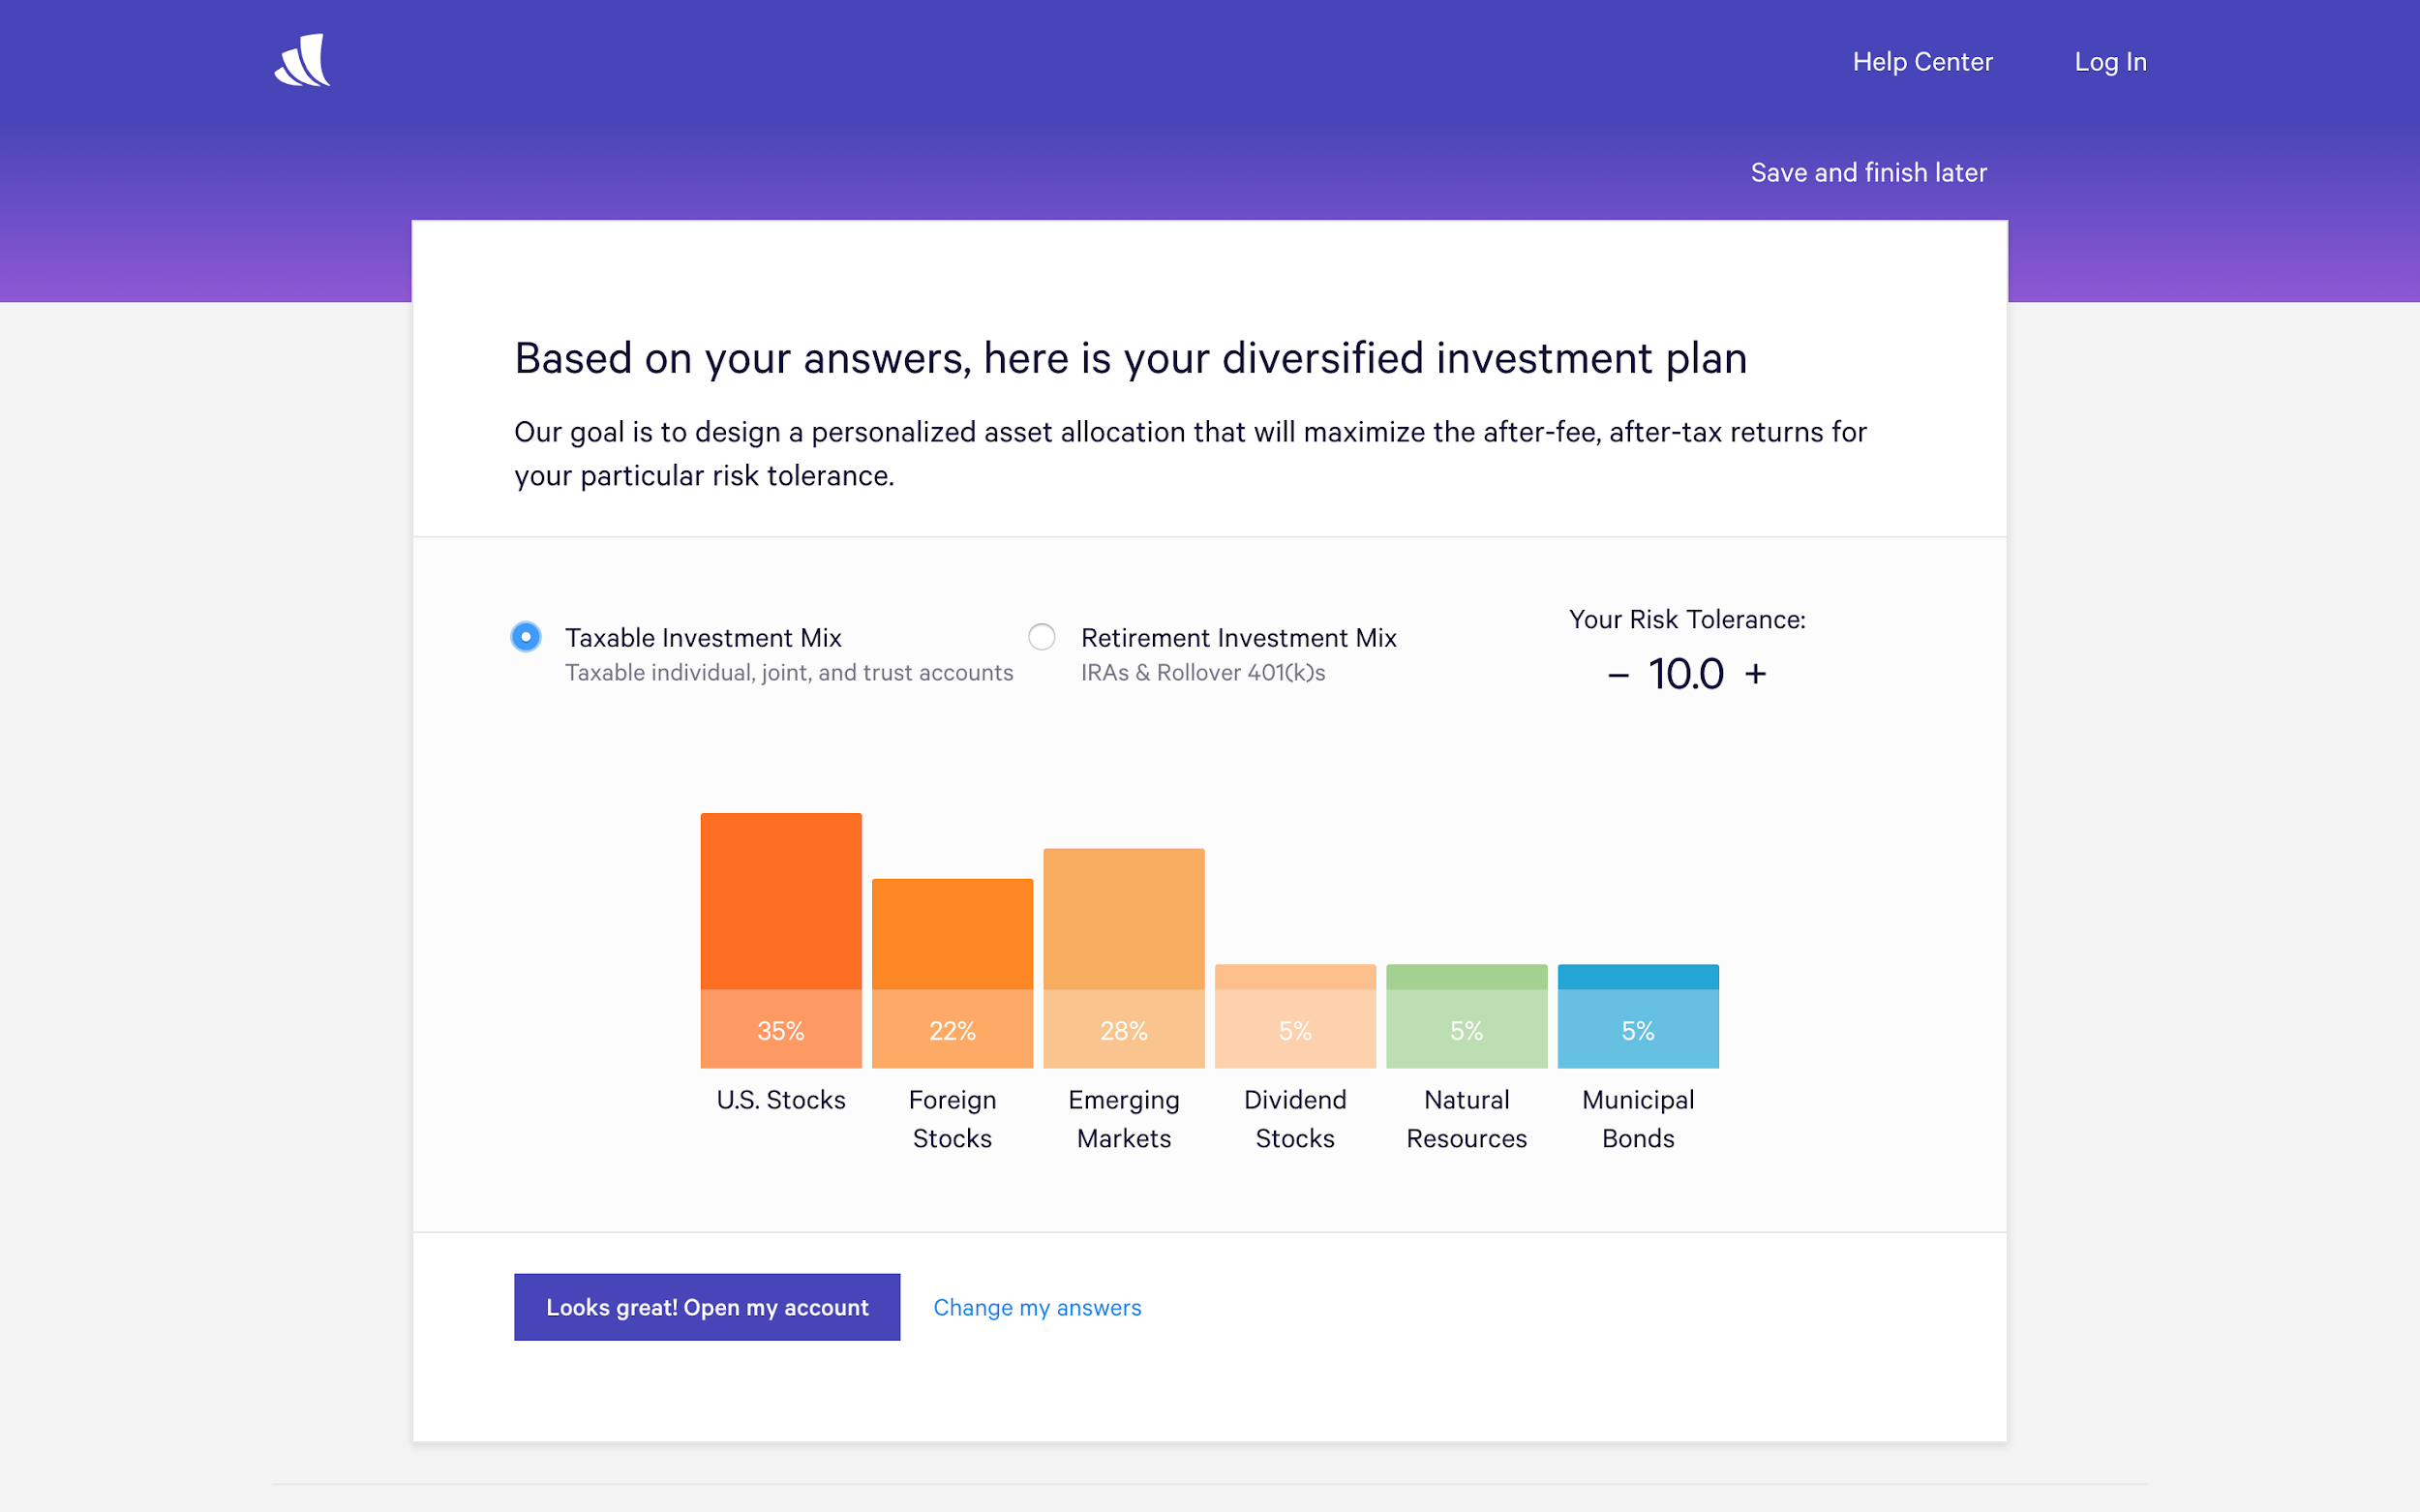Click the diversified investment plan heading
The width and height of the screenshot is (2420, 1512).
tap(1131, 358)
